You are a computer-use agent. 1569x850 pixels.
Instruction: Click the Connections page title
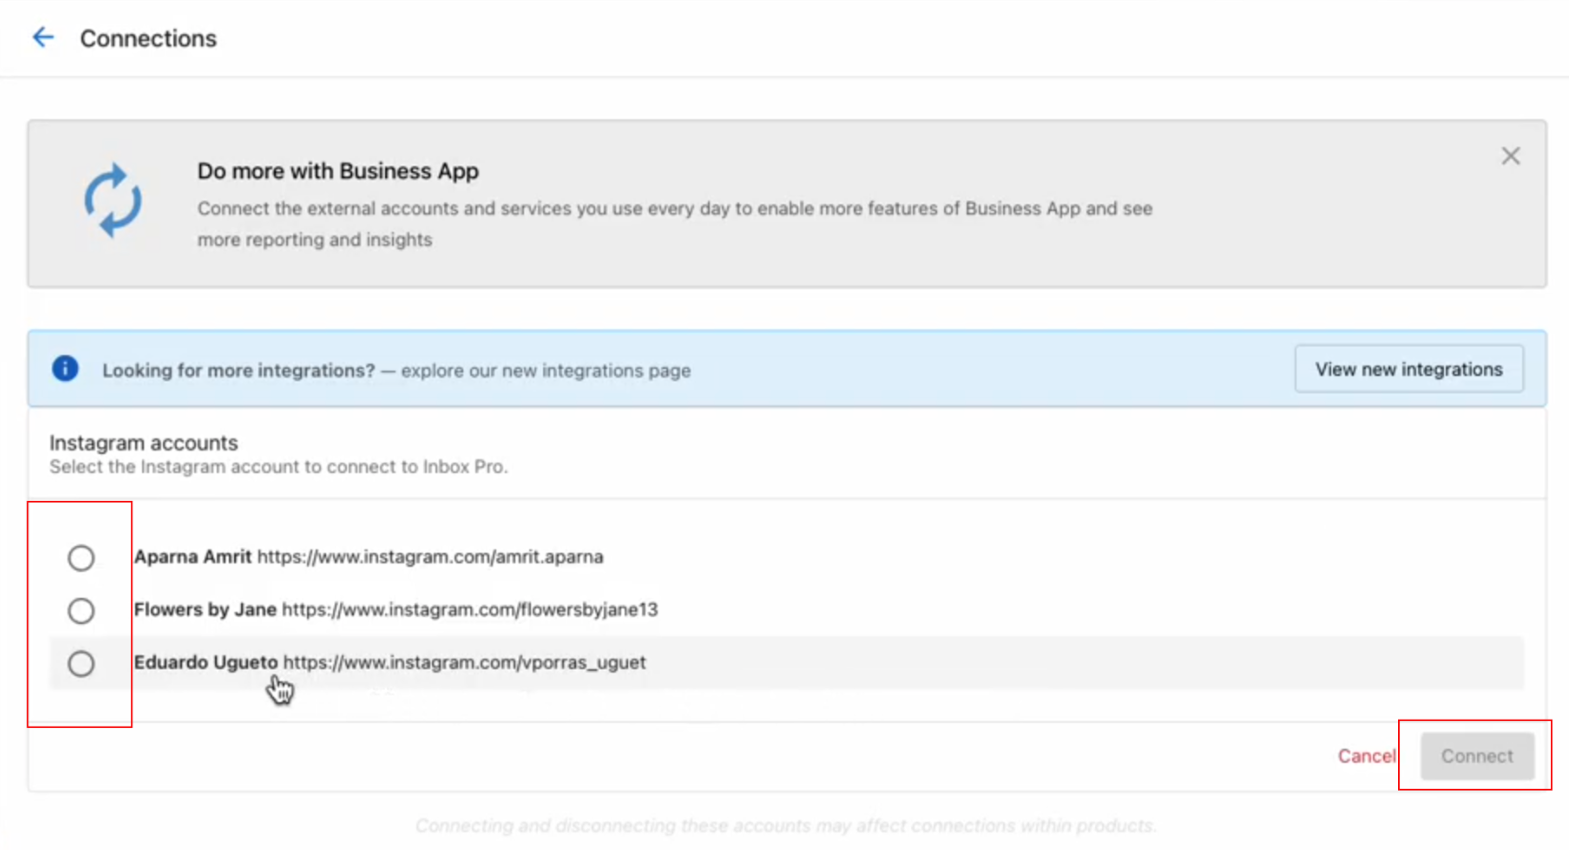(148, 39)
